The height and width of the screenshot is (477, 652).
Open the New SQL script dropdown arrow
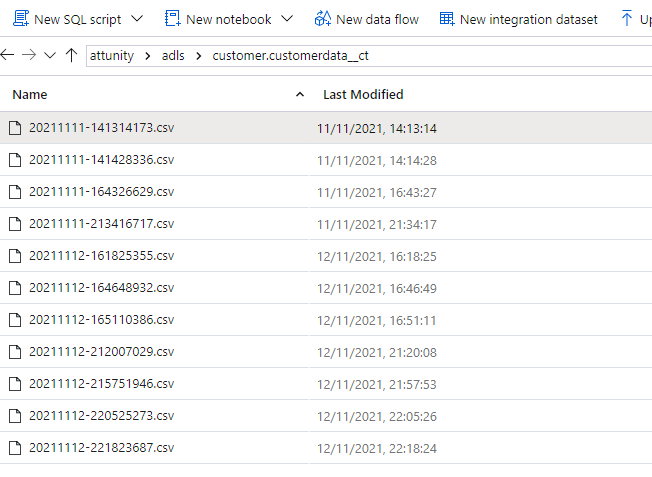pos(137,19)
